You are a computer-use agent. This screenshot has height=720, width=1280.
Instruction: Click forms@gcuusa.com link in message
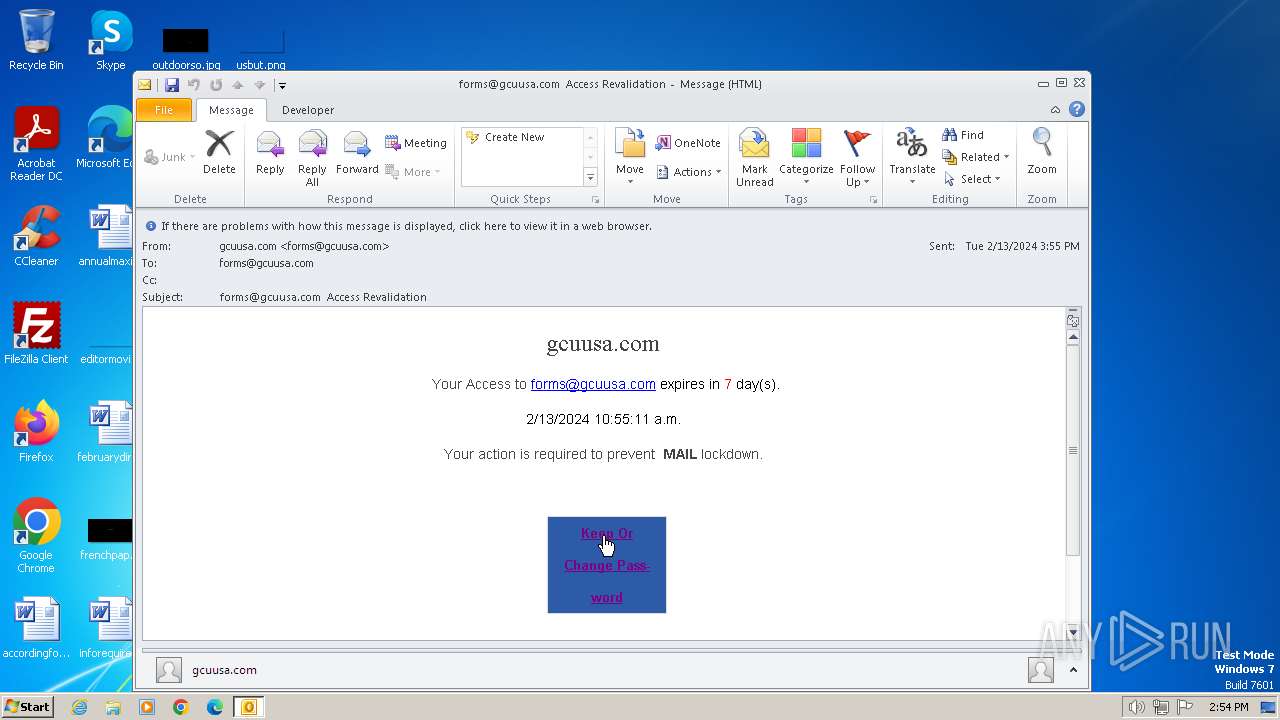coord(593,384)
